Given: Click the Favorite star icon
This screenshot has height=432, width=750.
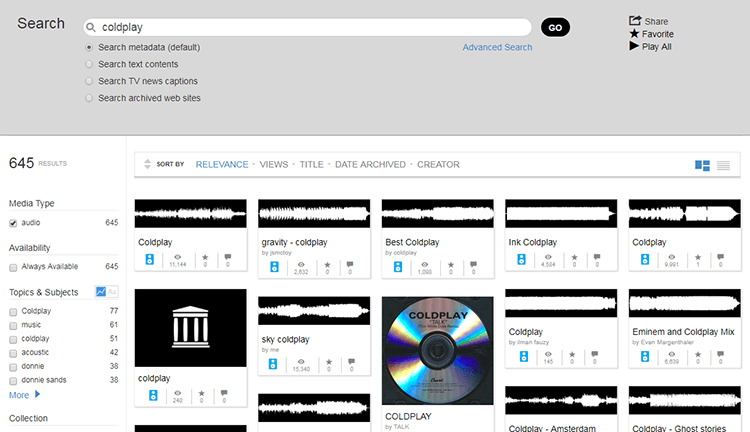Looking at the screenshot, I should pos(634,33).
